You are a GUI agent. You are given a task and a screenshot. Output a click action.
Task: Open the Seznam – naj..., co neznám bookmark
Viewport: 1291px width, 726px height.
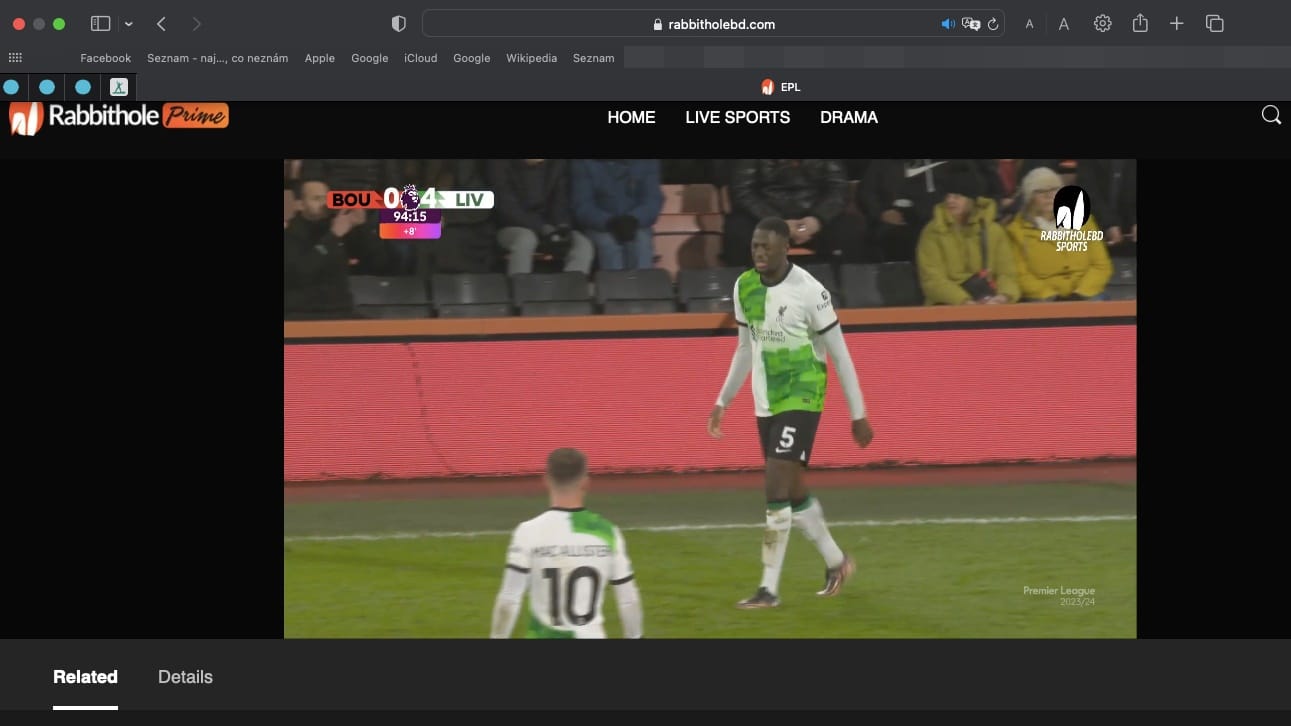(217, 58)
